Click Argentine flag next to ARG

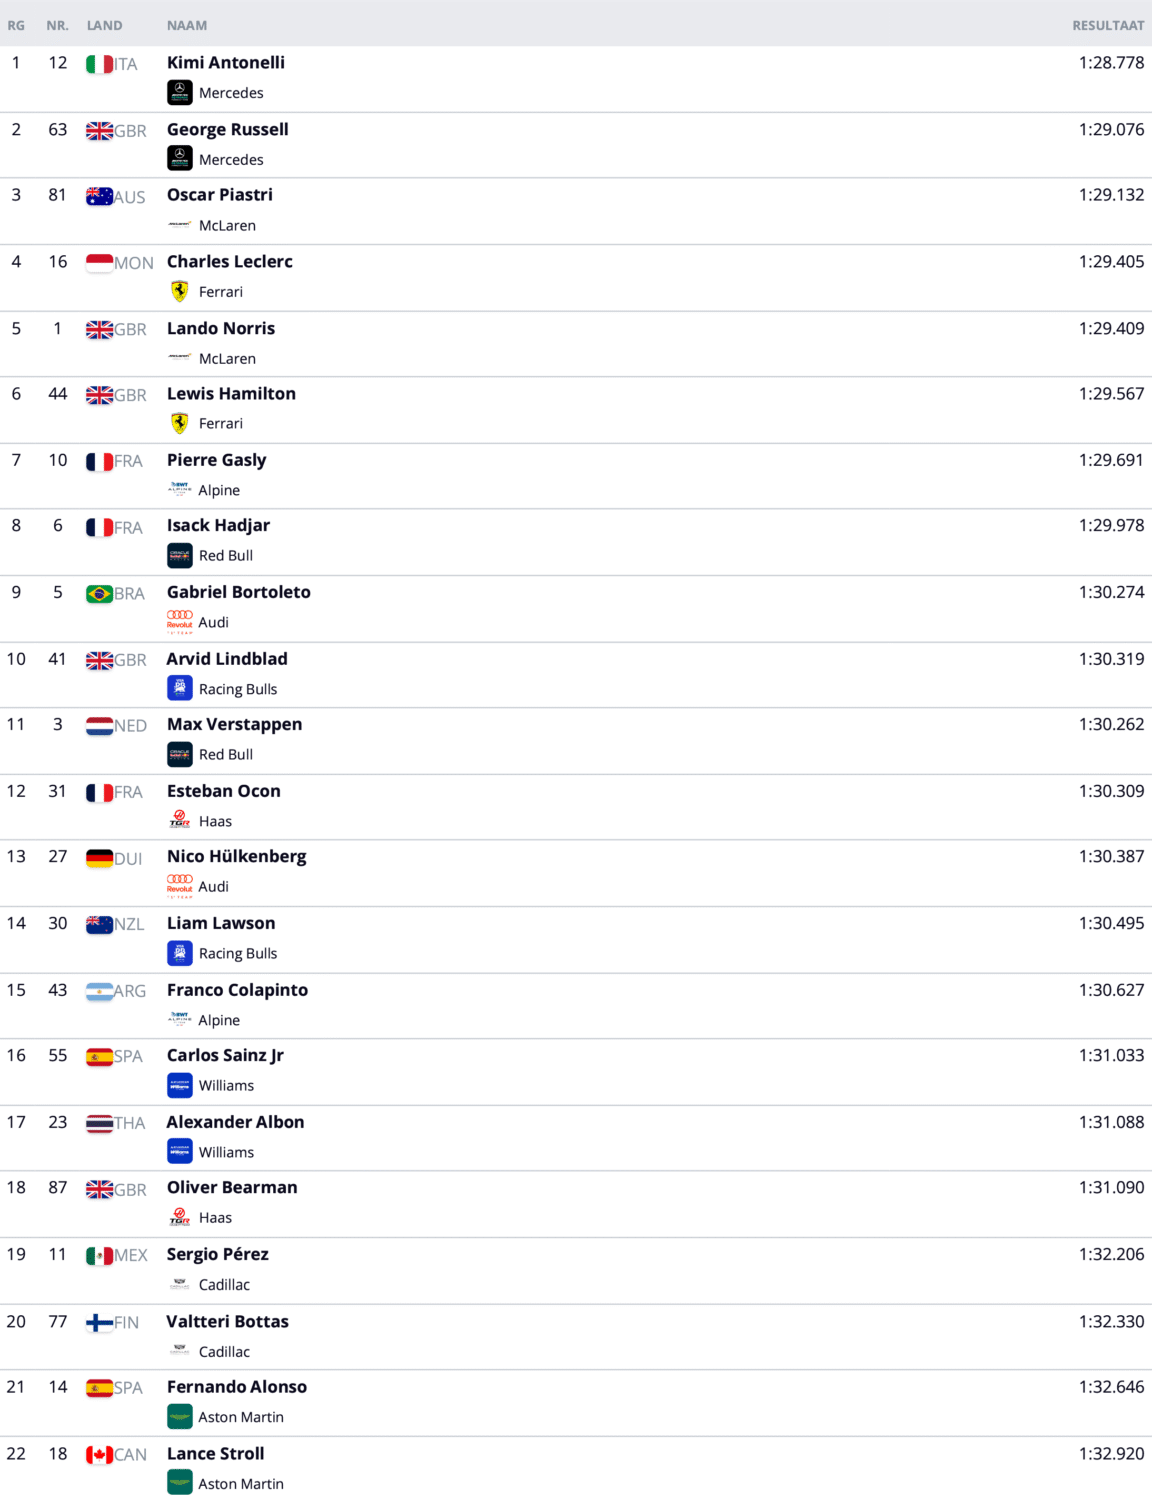99,991
